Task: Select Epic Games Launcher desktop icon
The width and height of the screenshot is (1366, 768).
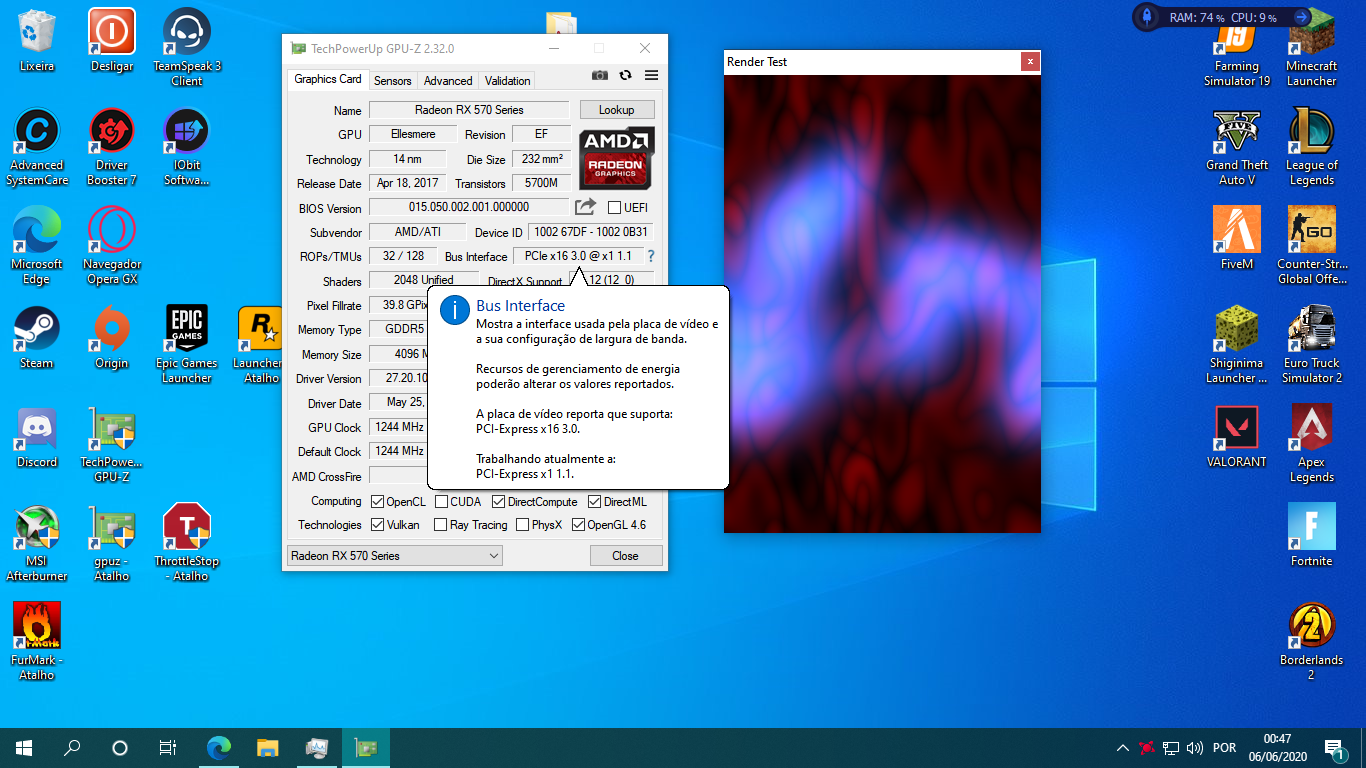Action: (x=187, y=344)
